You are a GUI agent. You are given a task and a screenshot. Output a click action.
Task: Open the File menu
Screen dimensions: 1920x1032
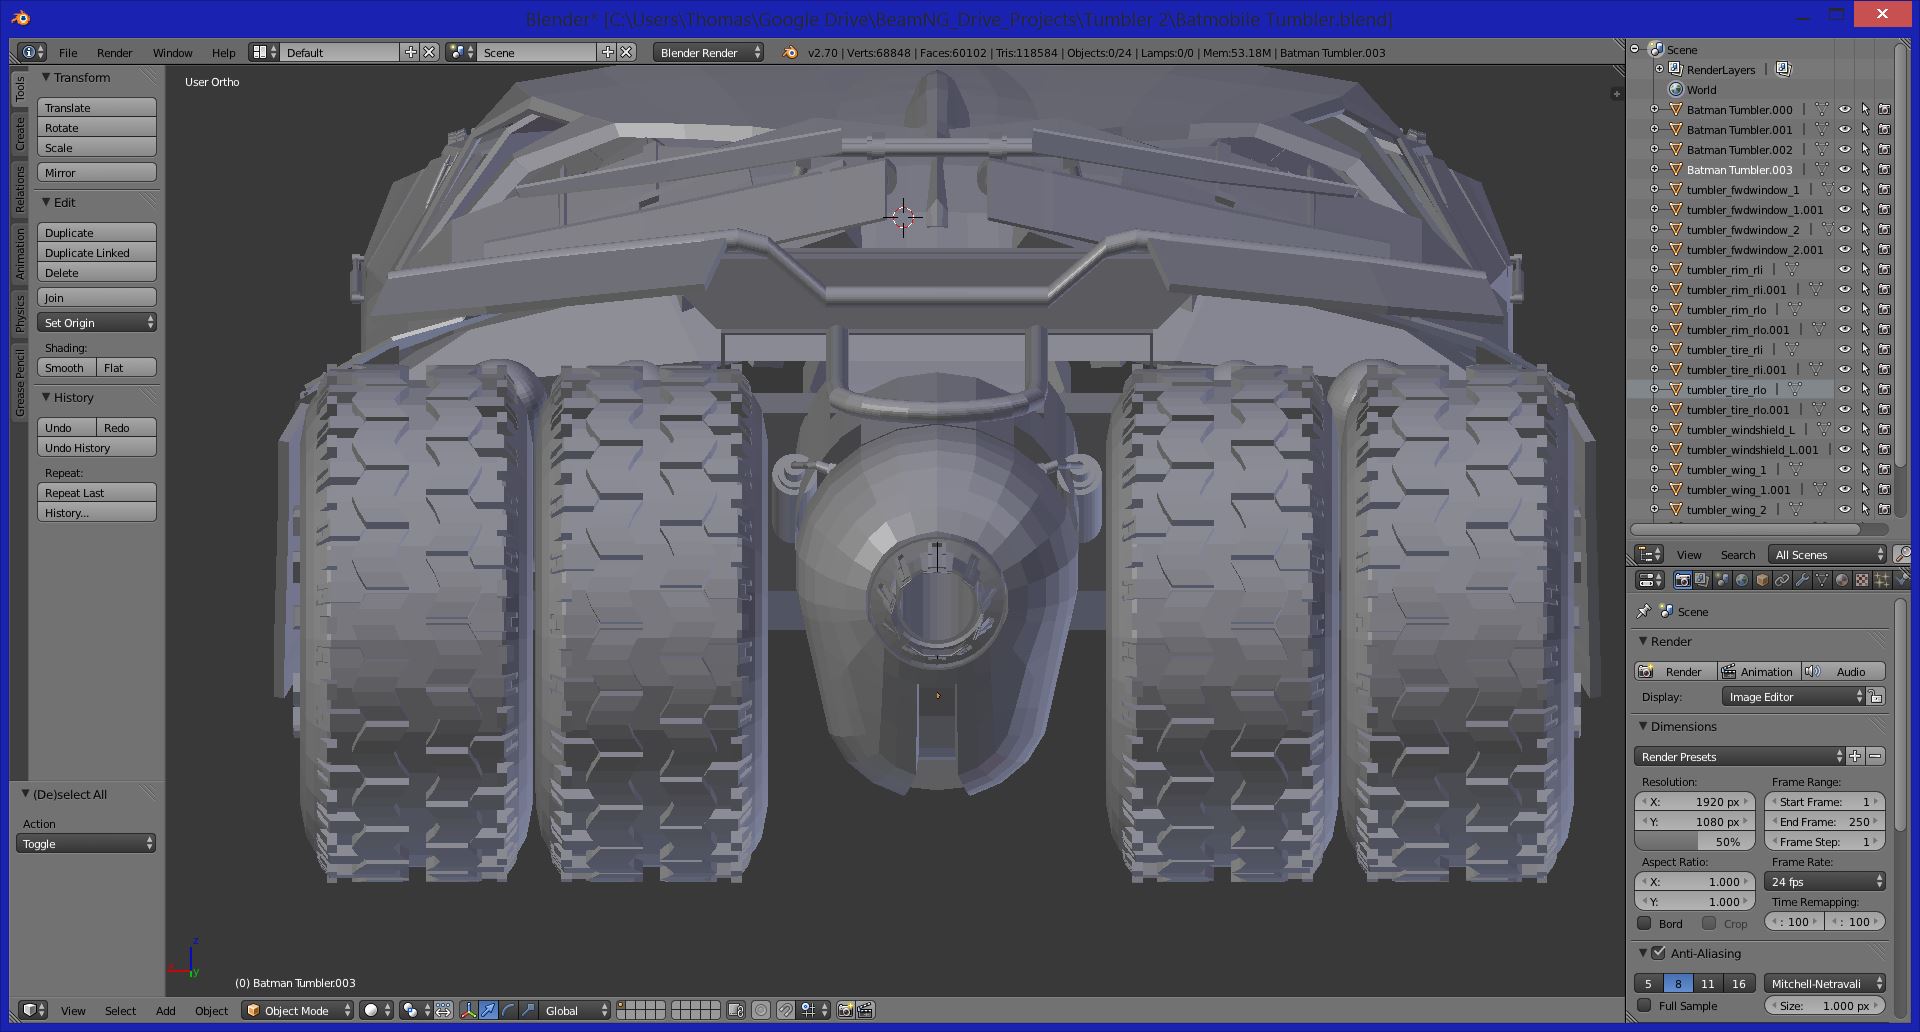click(x=68, y=52)
